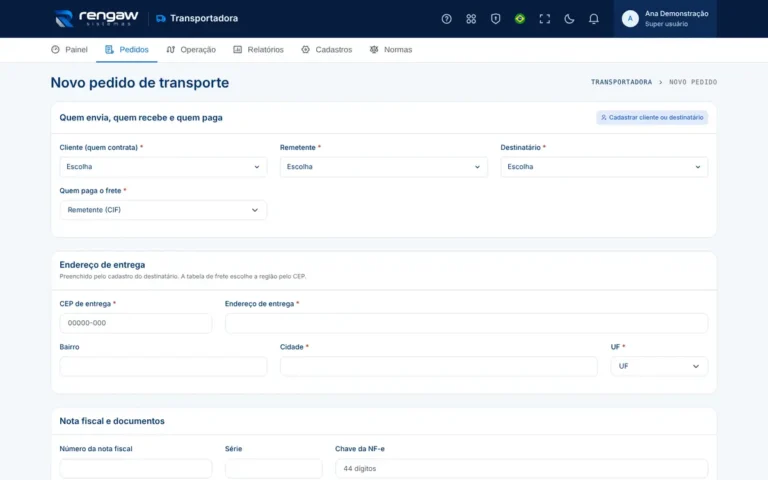Open the Normas tab
The height and width of the screenshot is (480, 768).
click(391, 49)
